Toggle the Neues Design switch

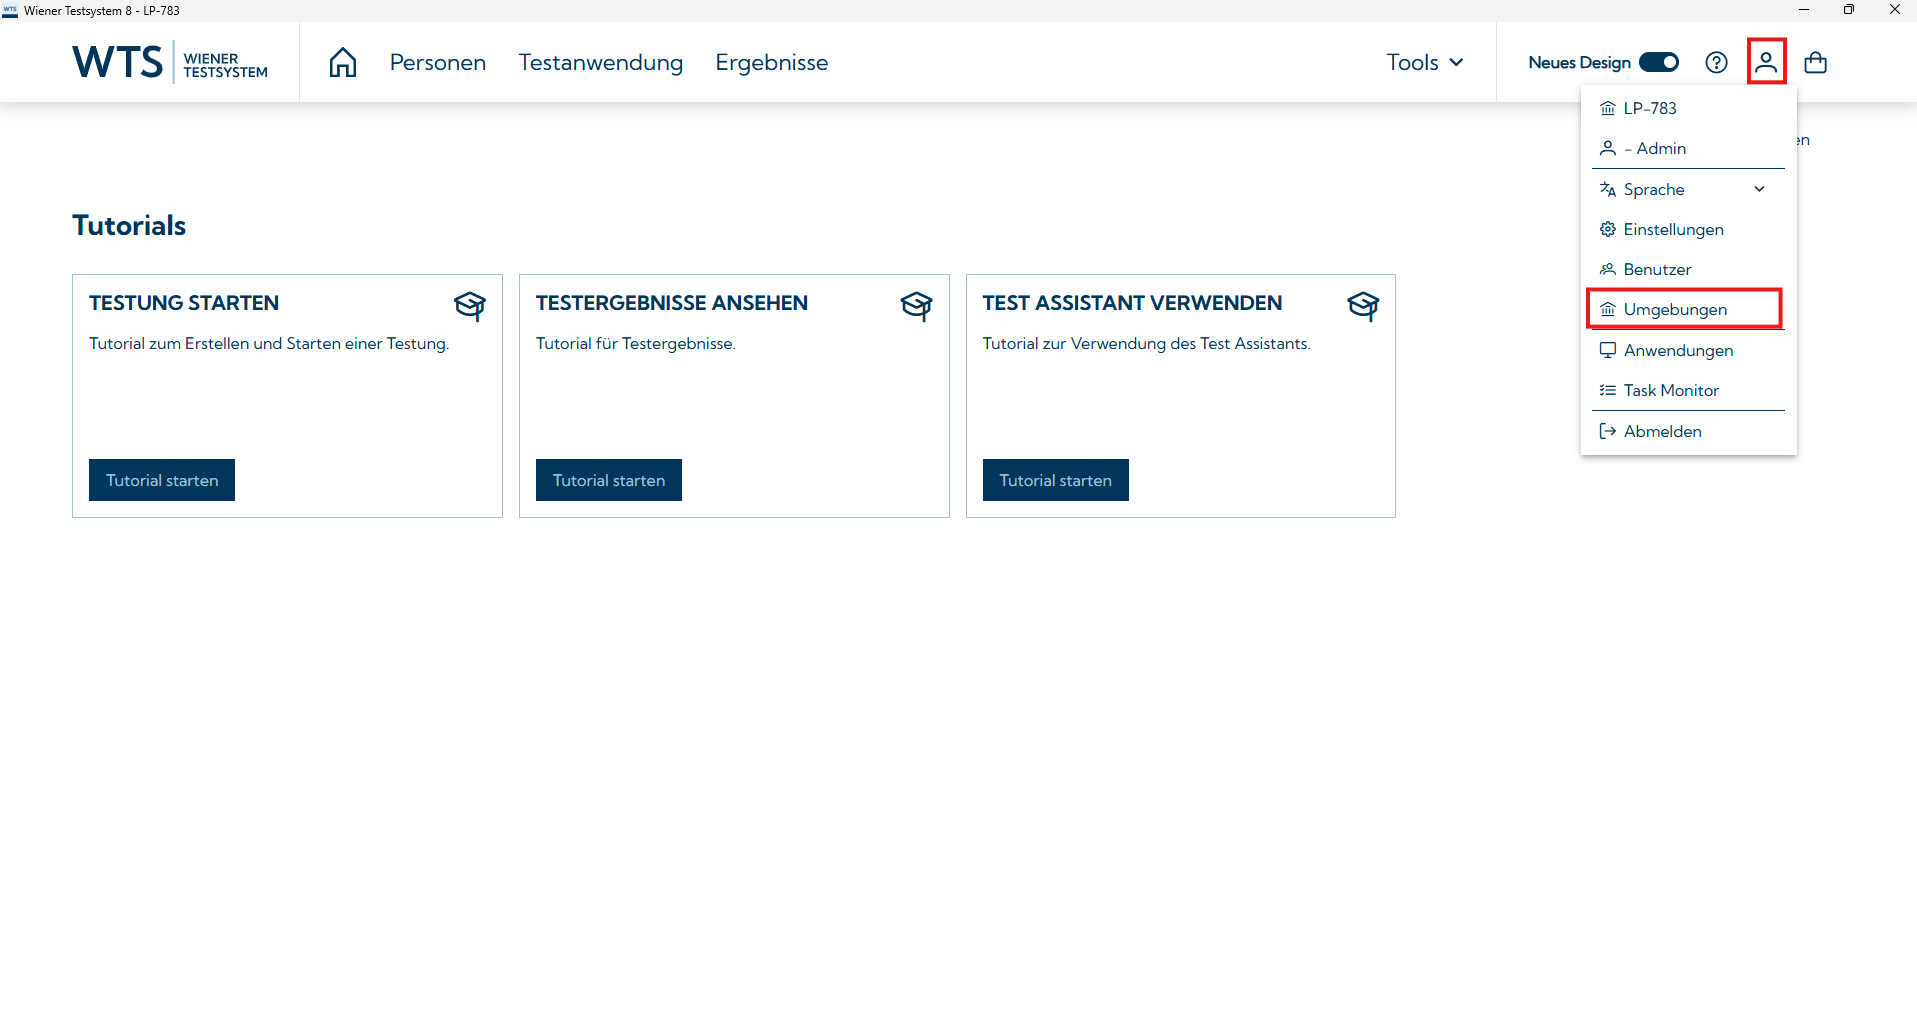1659,62
